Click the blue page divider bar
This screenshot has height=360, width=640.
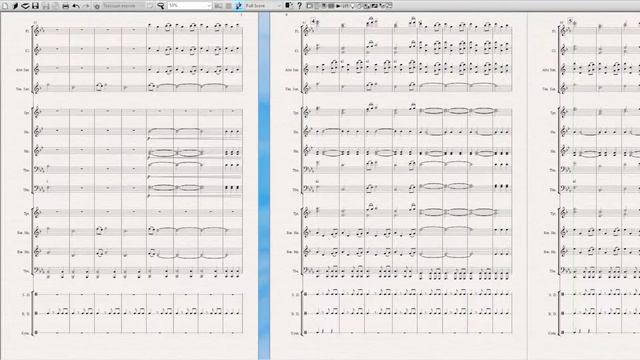[264, 186]
